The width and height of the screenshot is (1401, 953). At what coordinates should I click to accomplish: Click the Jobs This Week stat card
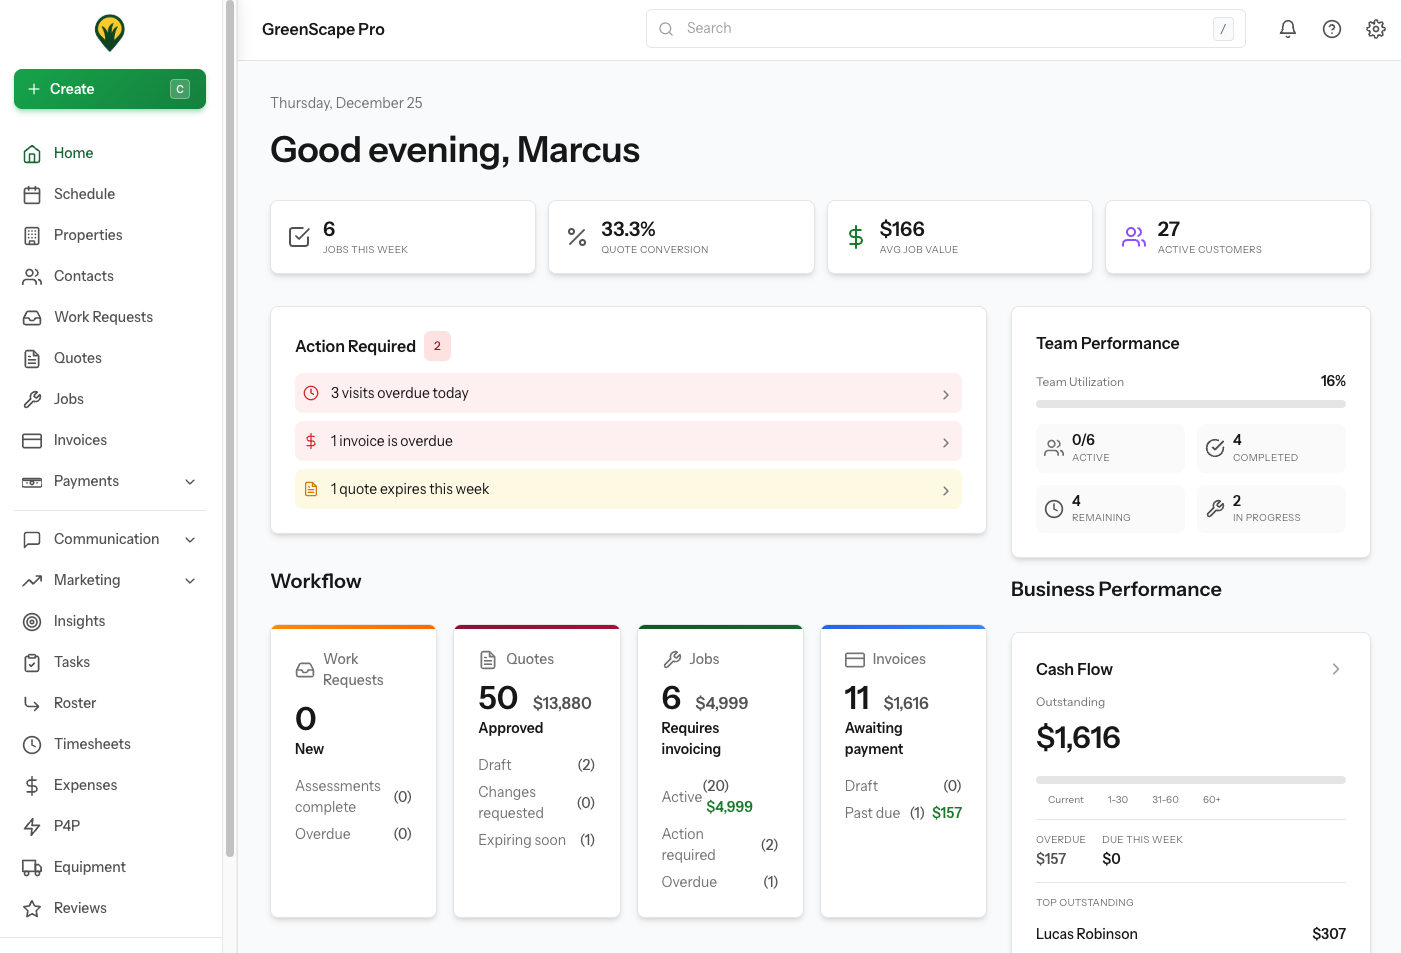pyautogui.click(x=403, y=237)
